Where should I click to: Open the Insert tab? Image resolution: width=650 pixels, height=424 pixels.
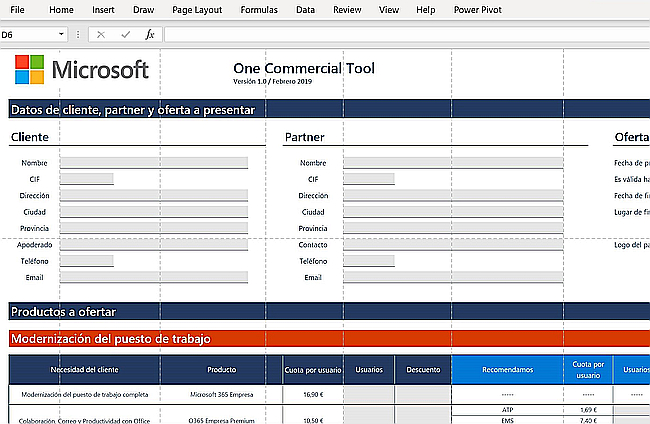coord(103,10)
